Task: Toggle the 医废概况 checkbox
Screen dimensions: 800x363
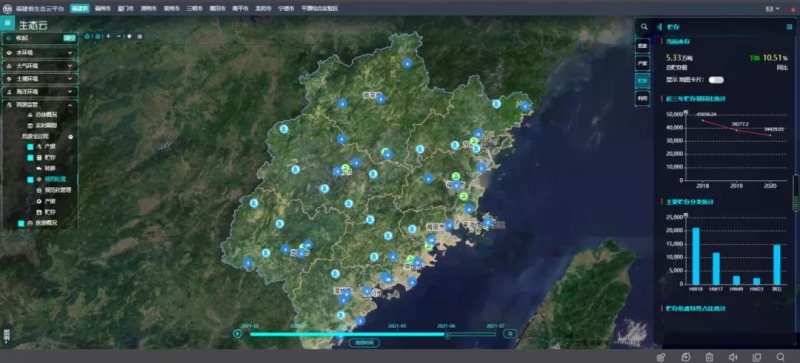Action: 21,223
